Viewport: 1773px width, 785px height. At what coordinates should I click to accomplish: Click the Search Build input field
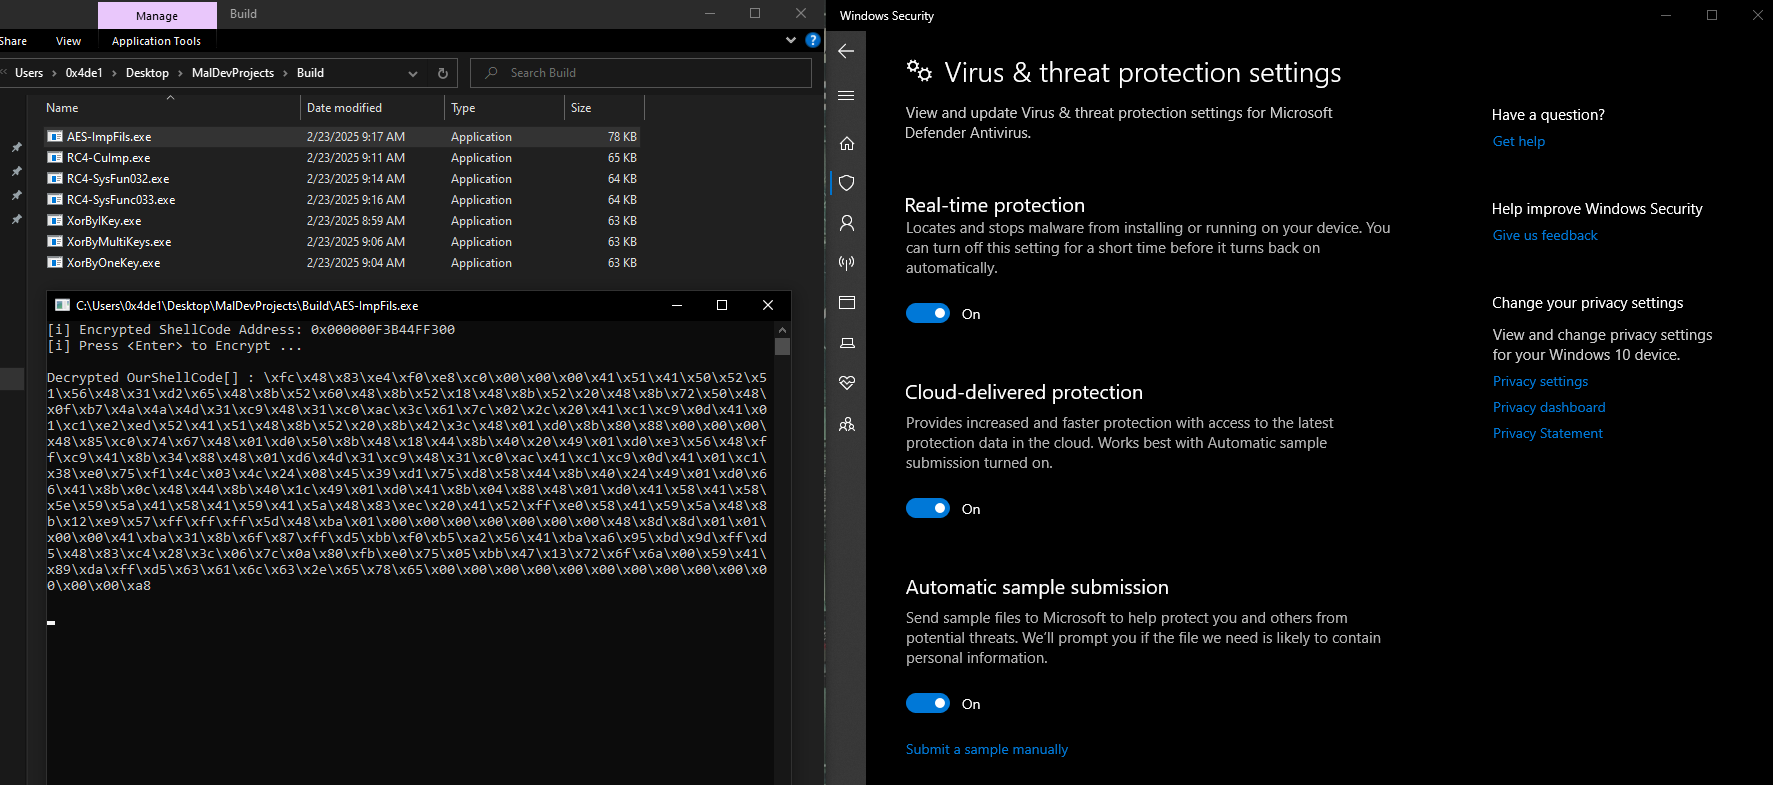(641, 73)
